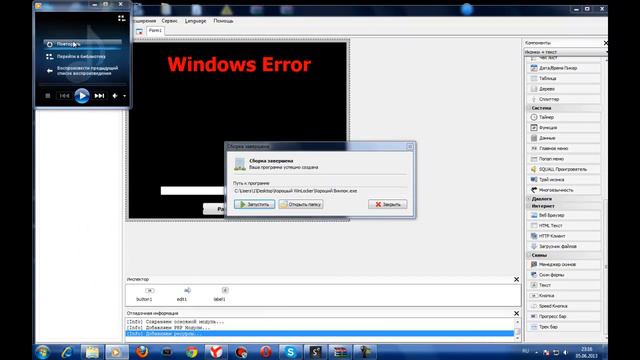
Task: Select the HTML Текст component
Action: click(x=564, y=225)
